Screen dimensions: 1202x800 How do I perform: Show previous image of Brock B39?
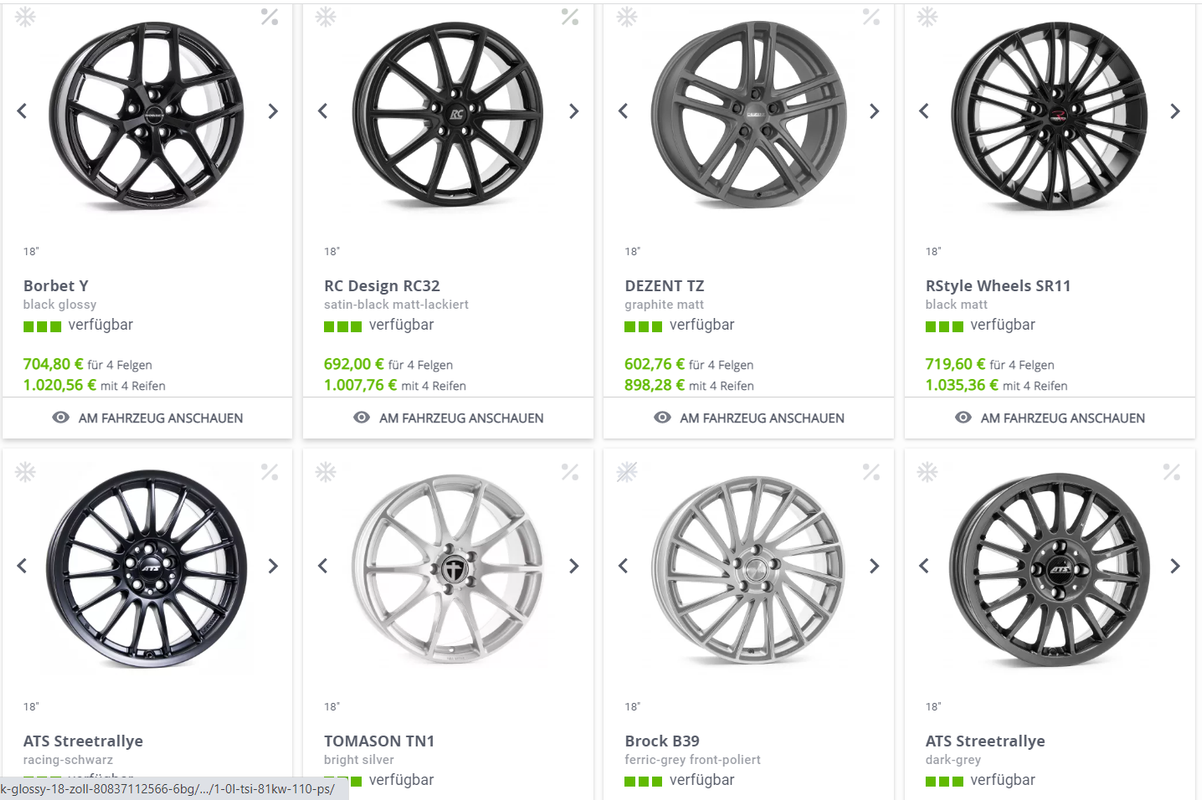coord(624,566)
